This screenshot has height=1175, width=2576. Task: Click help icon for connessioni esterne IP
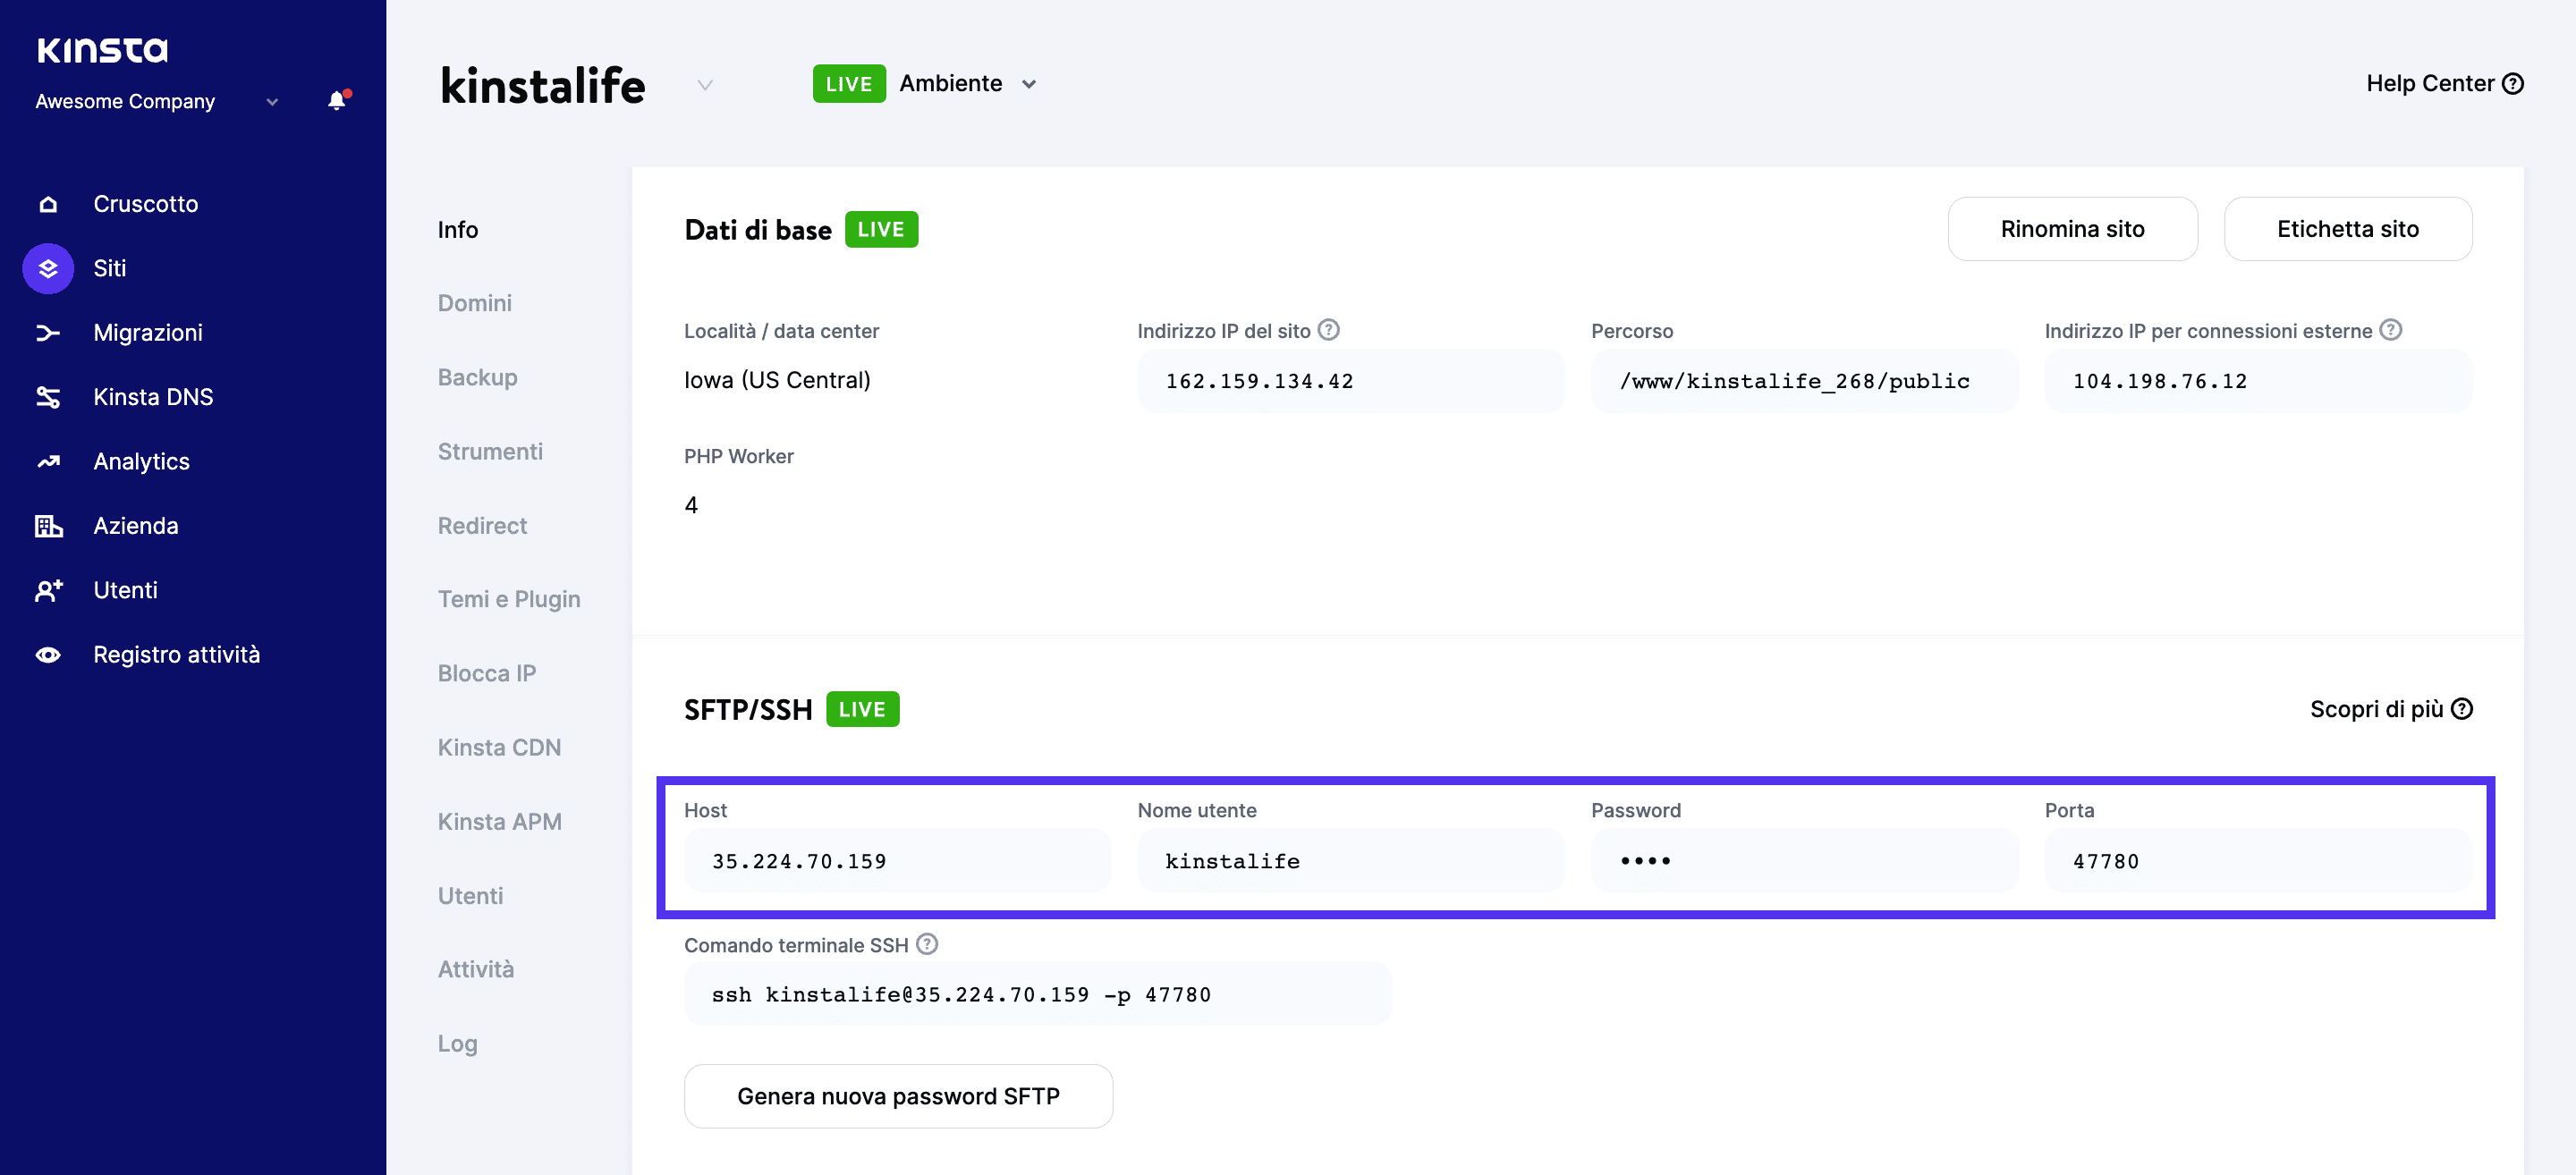click(2390, 330)
